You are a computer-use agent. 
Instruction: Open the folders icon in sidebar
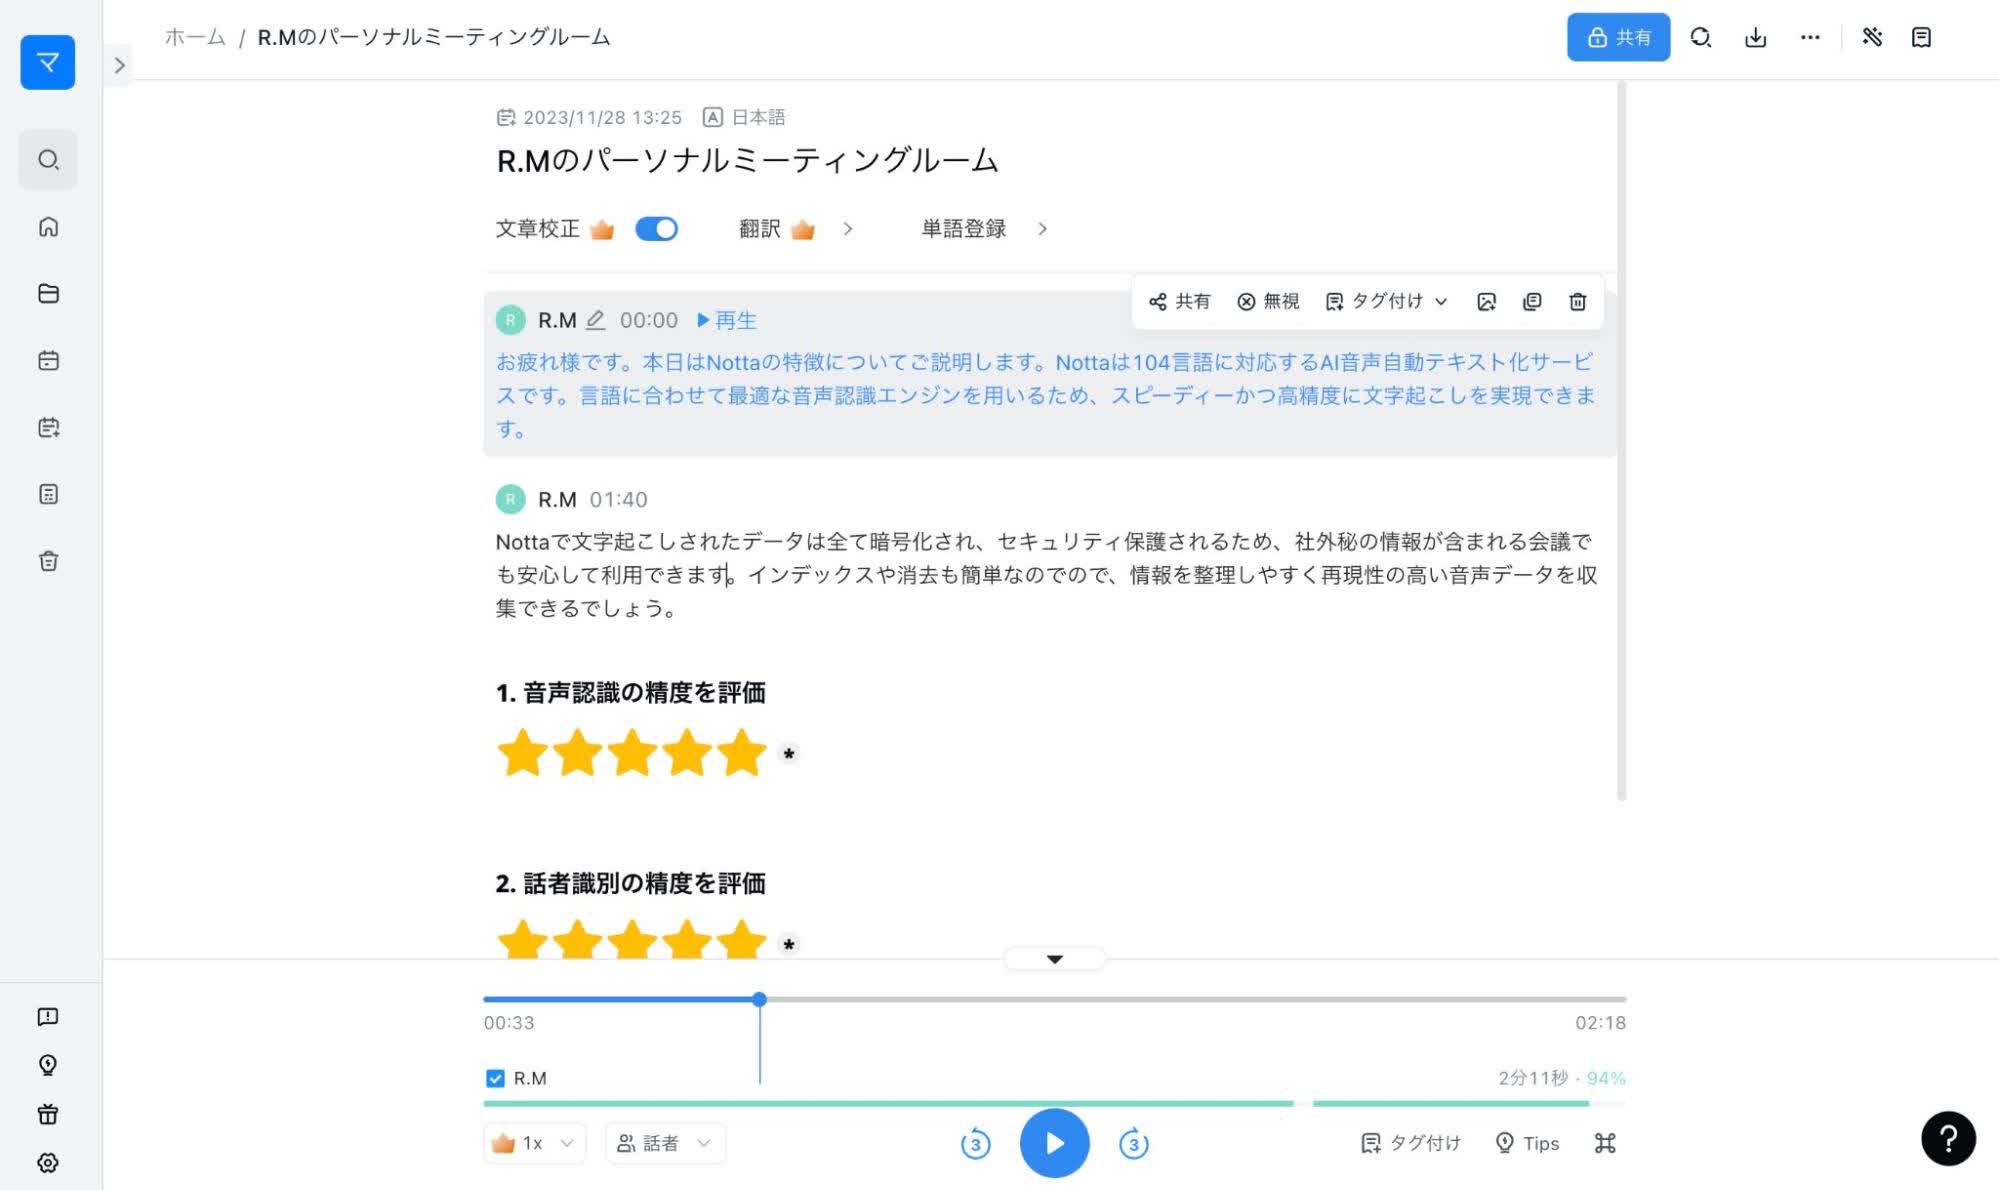tap(48, 294)
